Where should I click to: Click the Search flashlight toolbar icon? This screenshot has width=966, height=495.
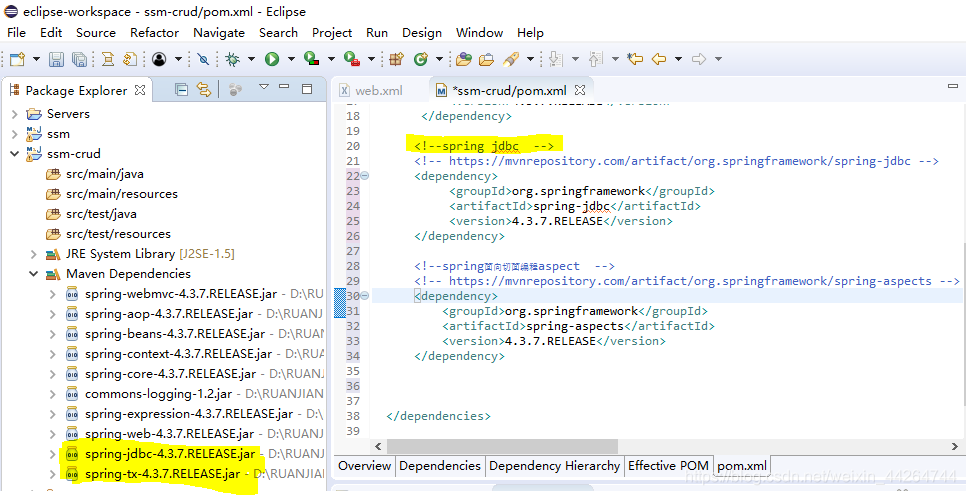point(511,59)
